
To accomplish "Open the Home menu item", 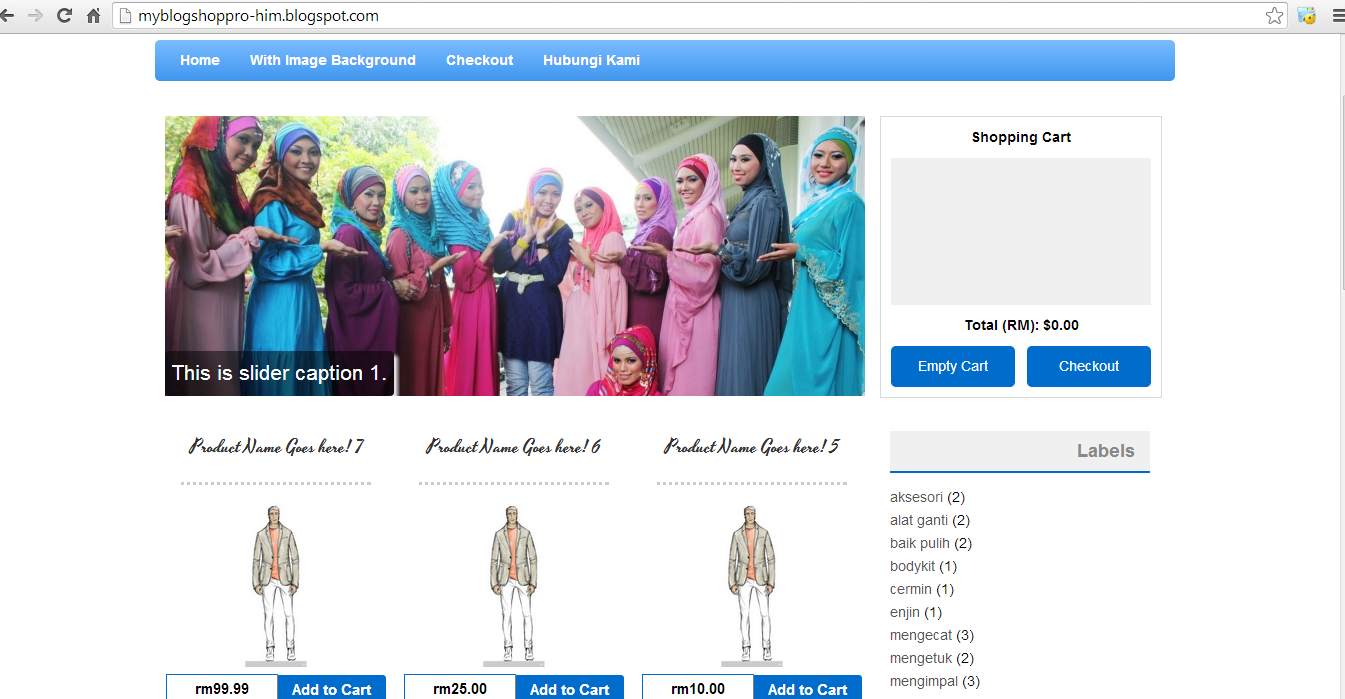I will [x=200, y=60].
